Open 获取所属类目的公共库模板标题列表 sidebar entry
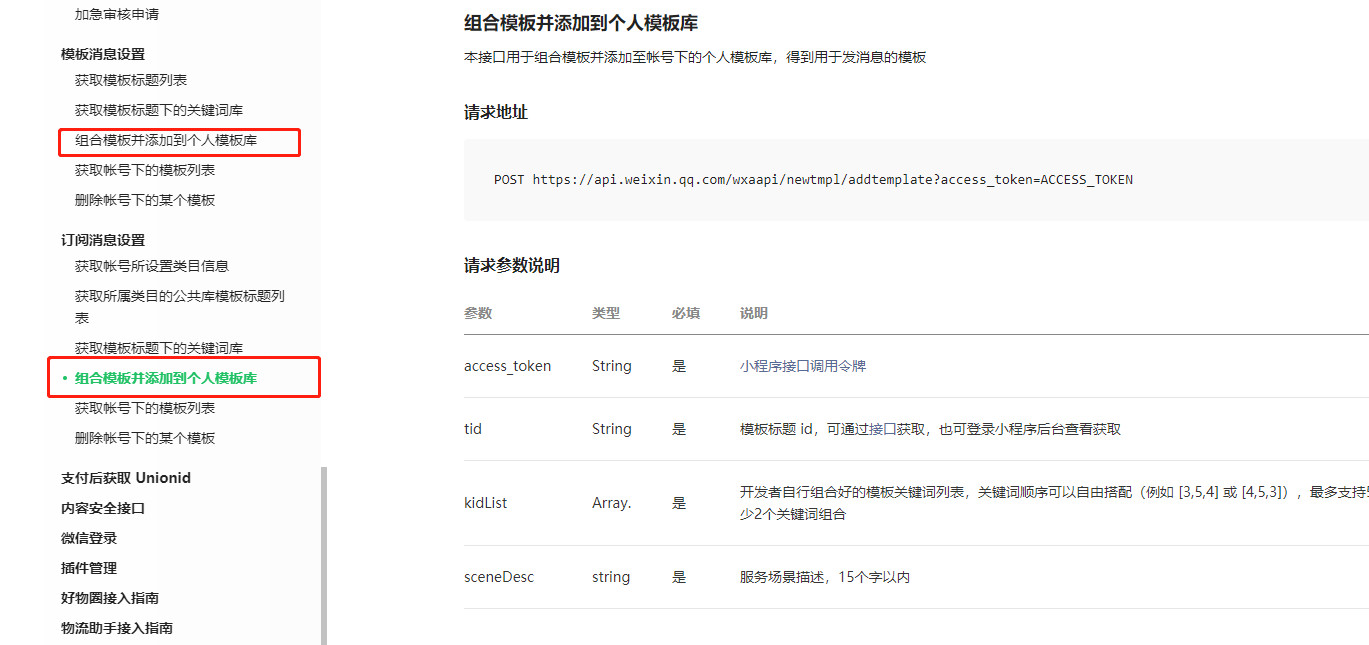1369x645 pixels. point(180,307)
